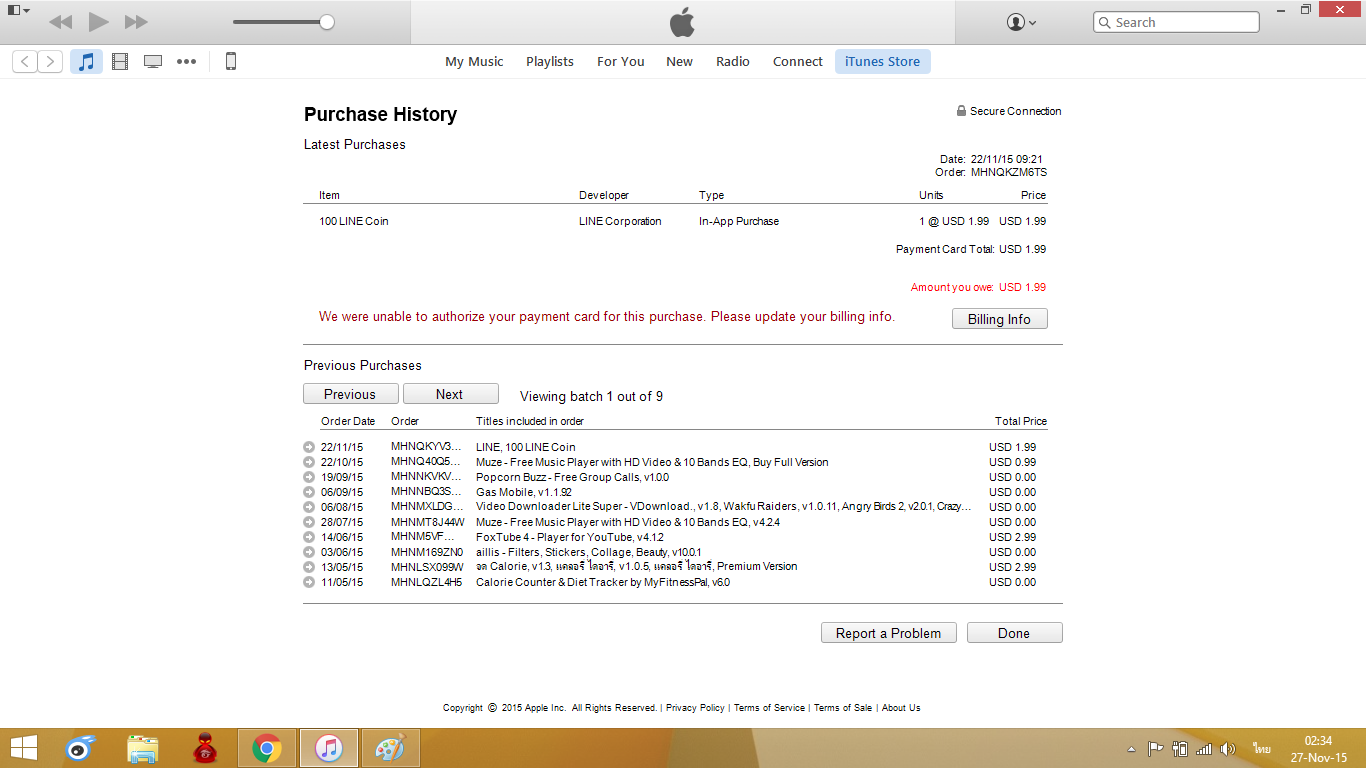
Task: Open the Radio tab
Action: 733,61
